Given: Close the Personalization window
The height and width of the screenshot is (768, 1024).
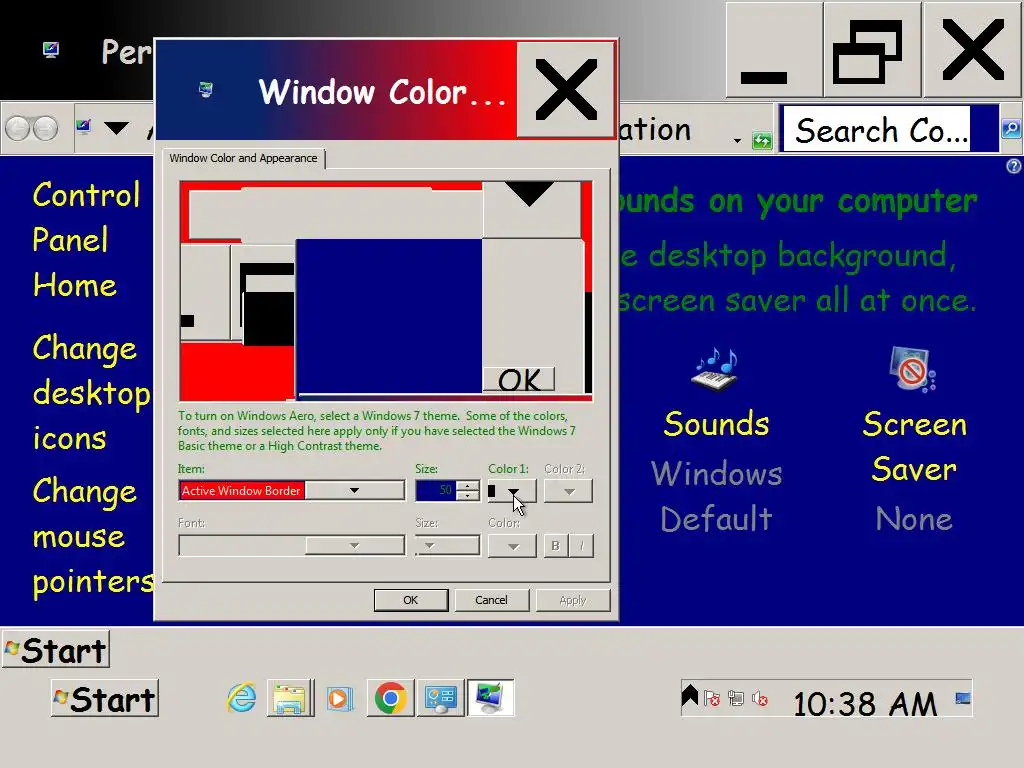Looking at the screenshot, I should click(972, 50).
